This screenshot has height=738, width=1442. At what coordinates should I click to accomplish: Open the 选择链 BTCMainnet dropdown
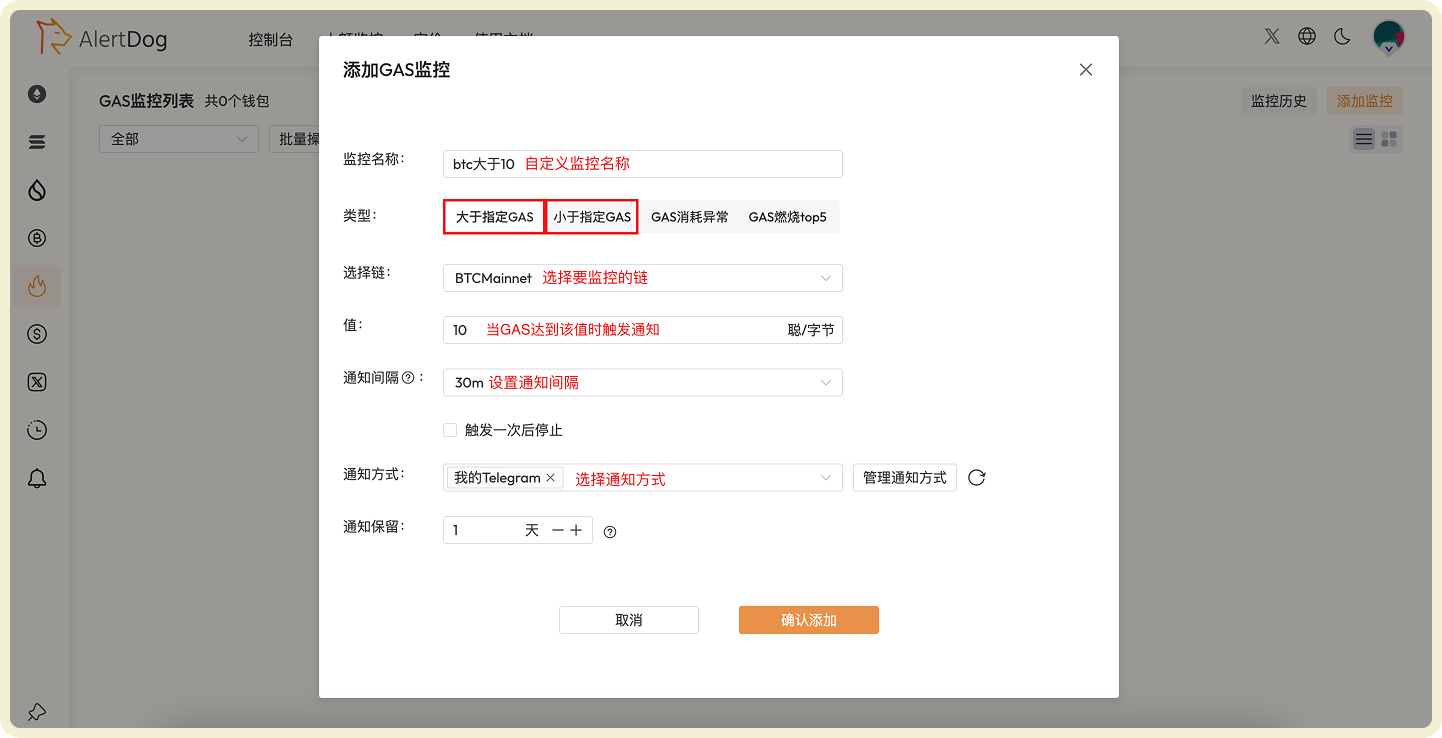(x=643, y=278)
